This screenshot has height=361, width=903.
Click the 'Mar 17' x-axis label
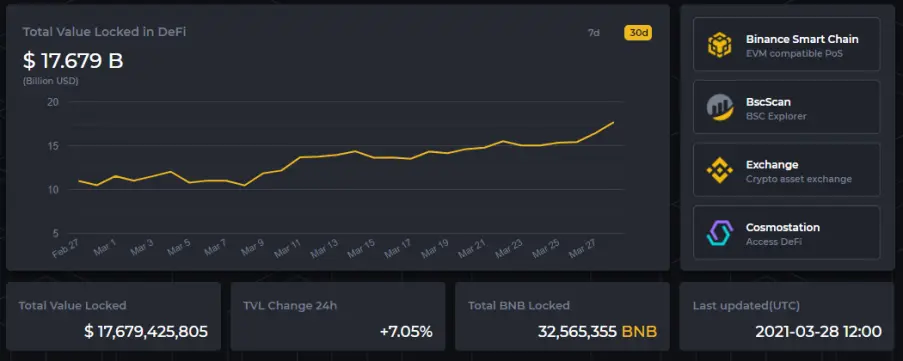(398, 248)
